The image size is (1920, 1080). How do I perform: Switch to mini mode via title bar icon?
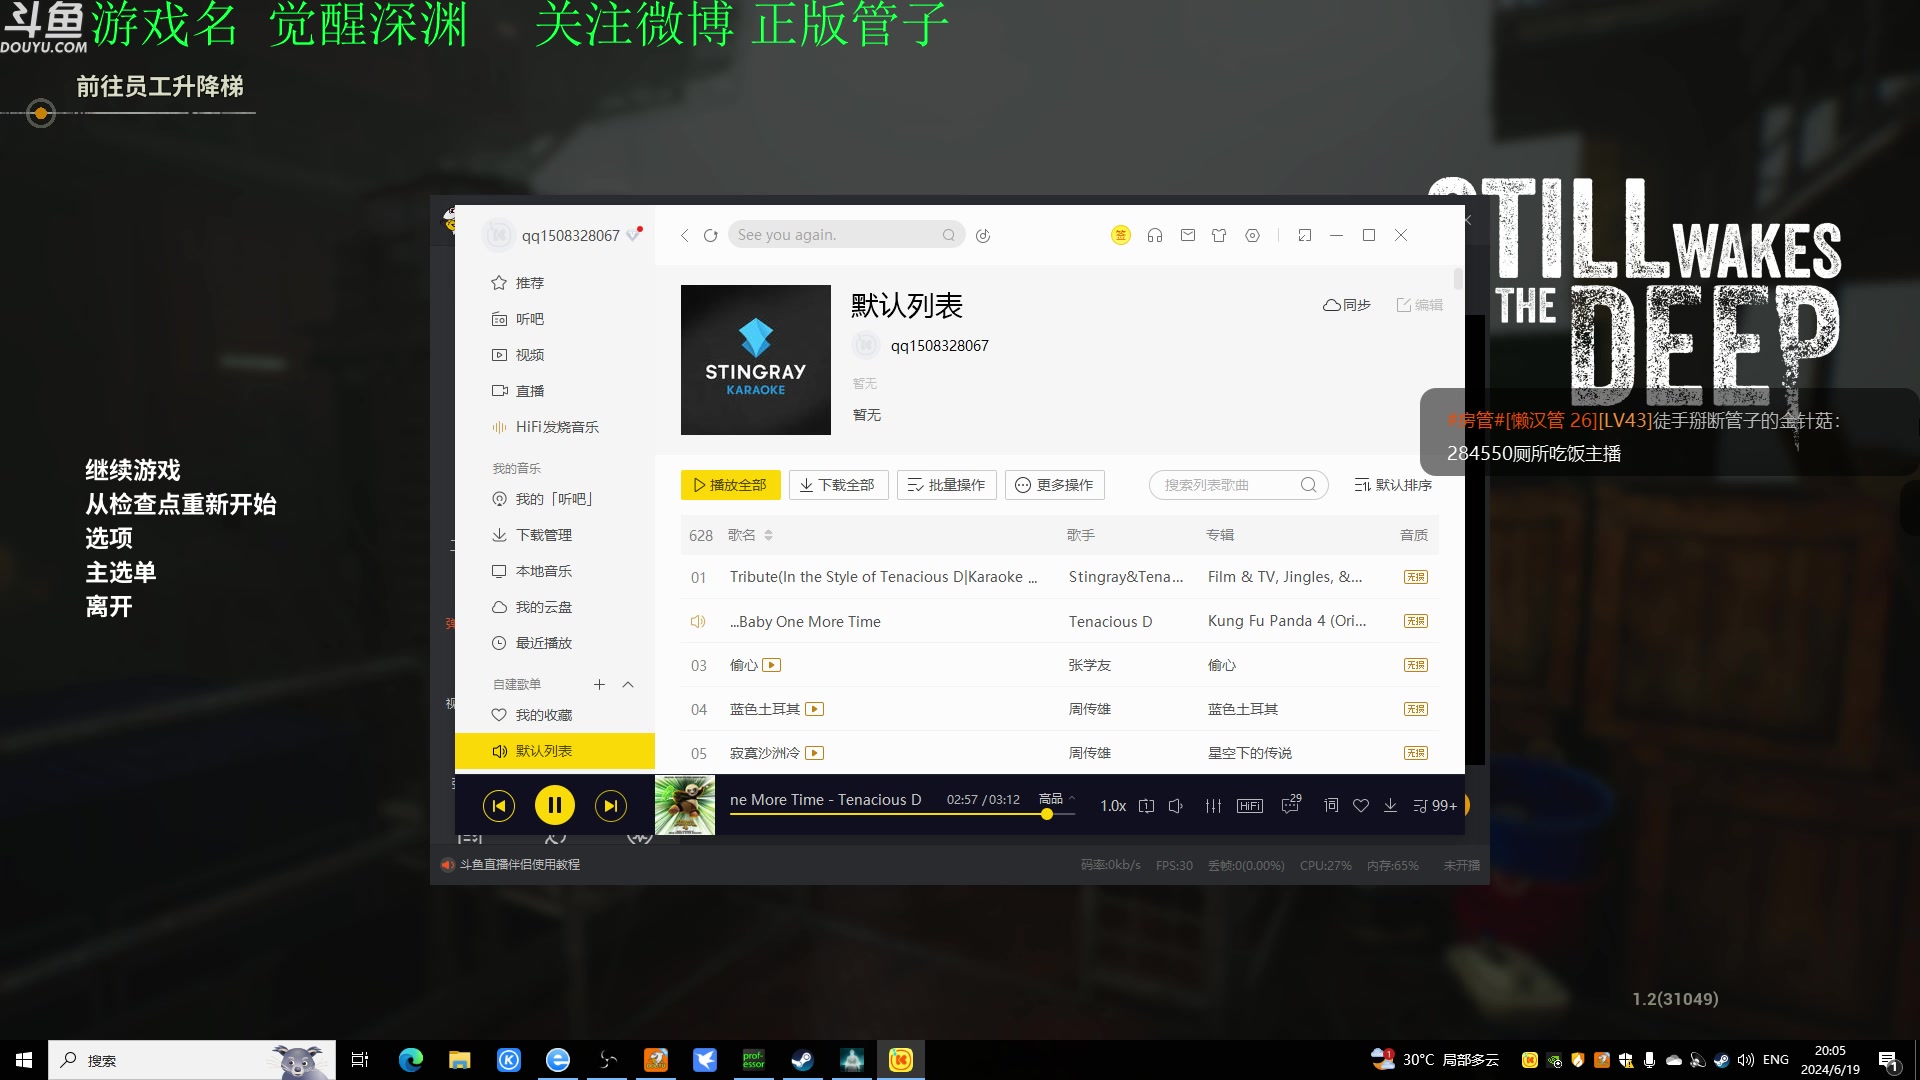coord(1304,235)
